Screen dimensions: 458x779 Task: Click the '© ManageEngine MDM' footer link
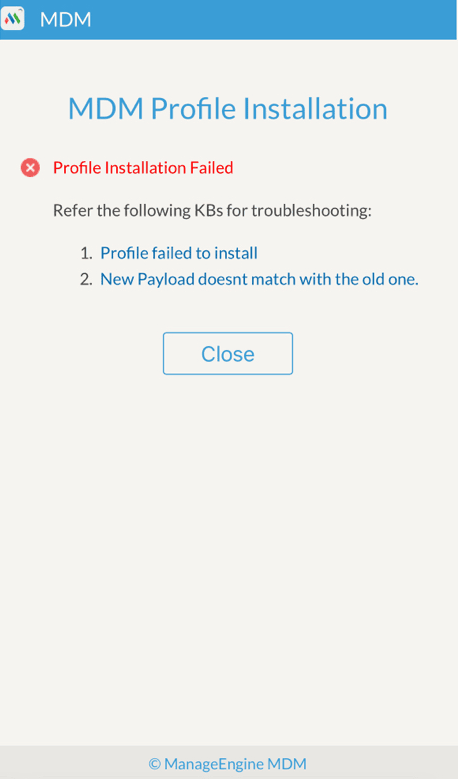click(228, 764)
